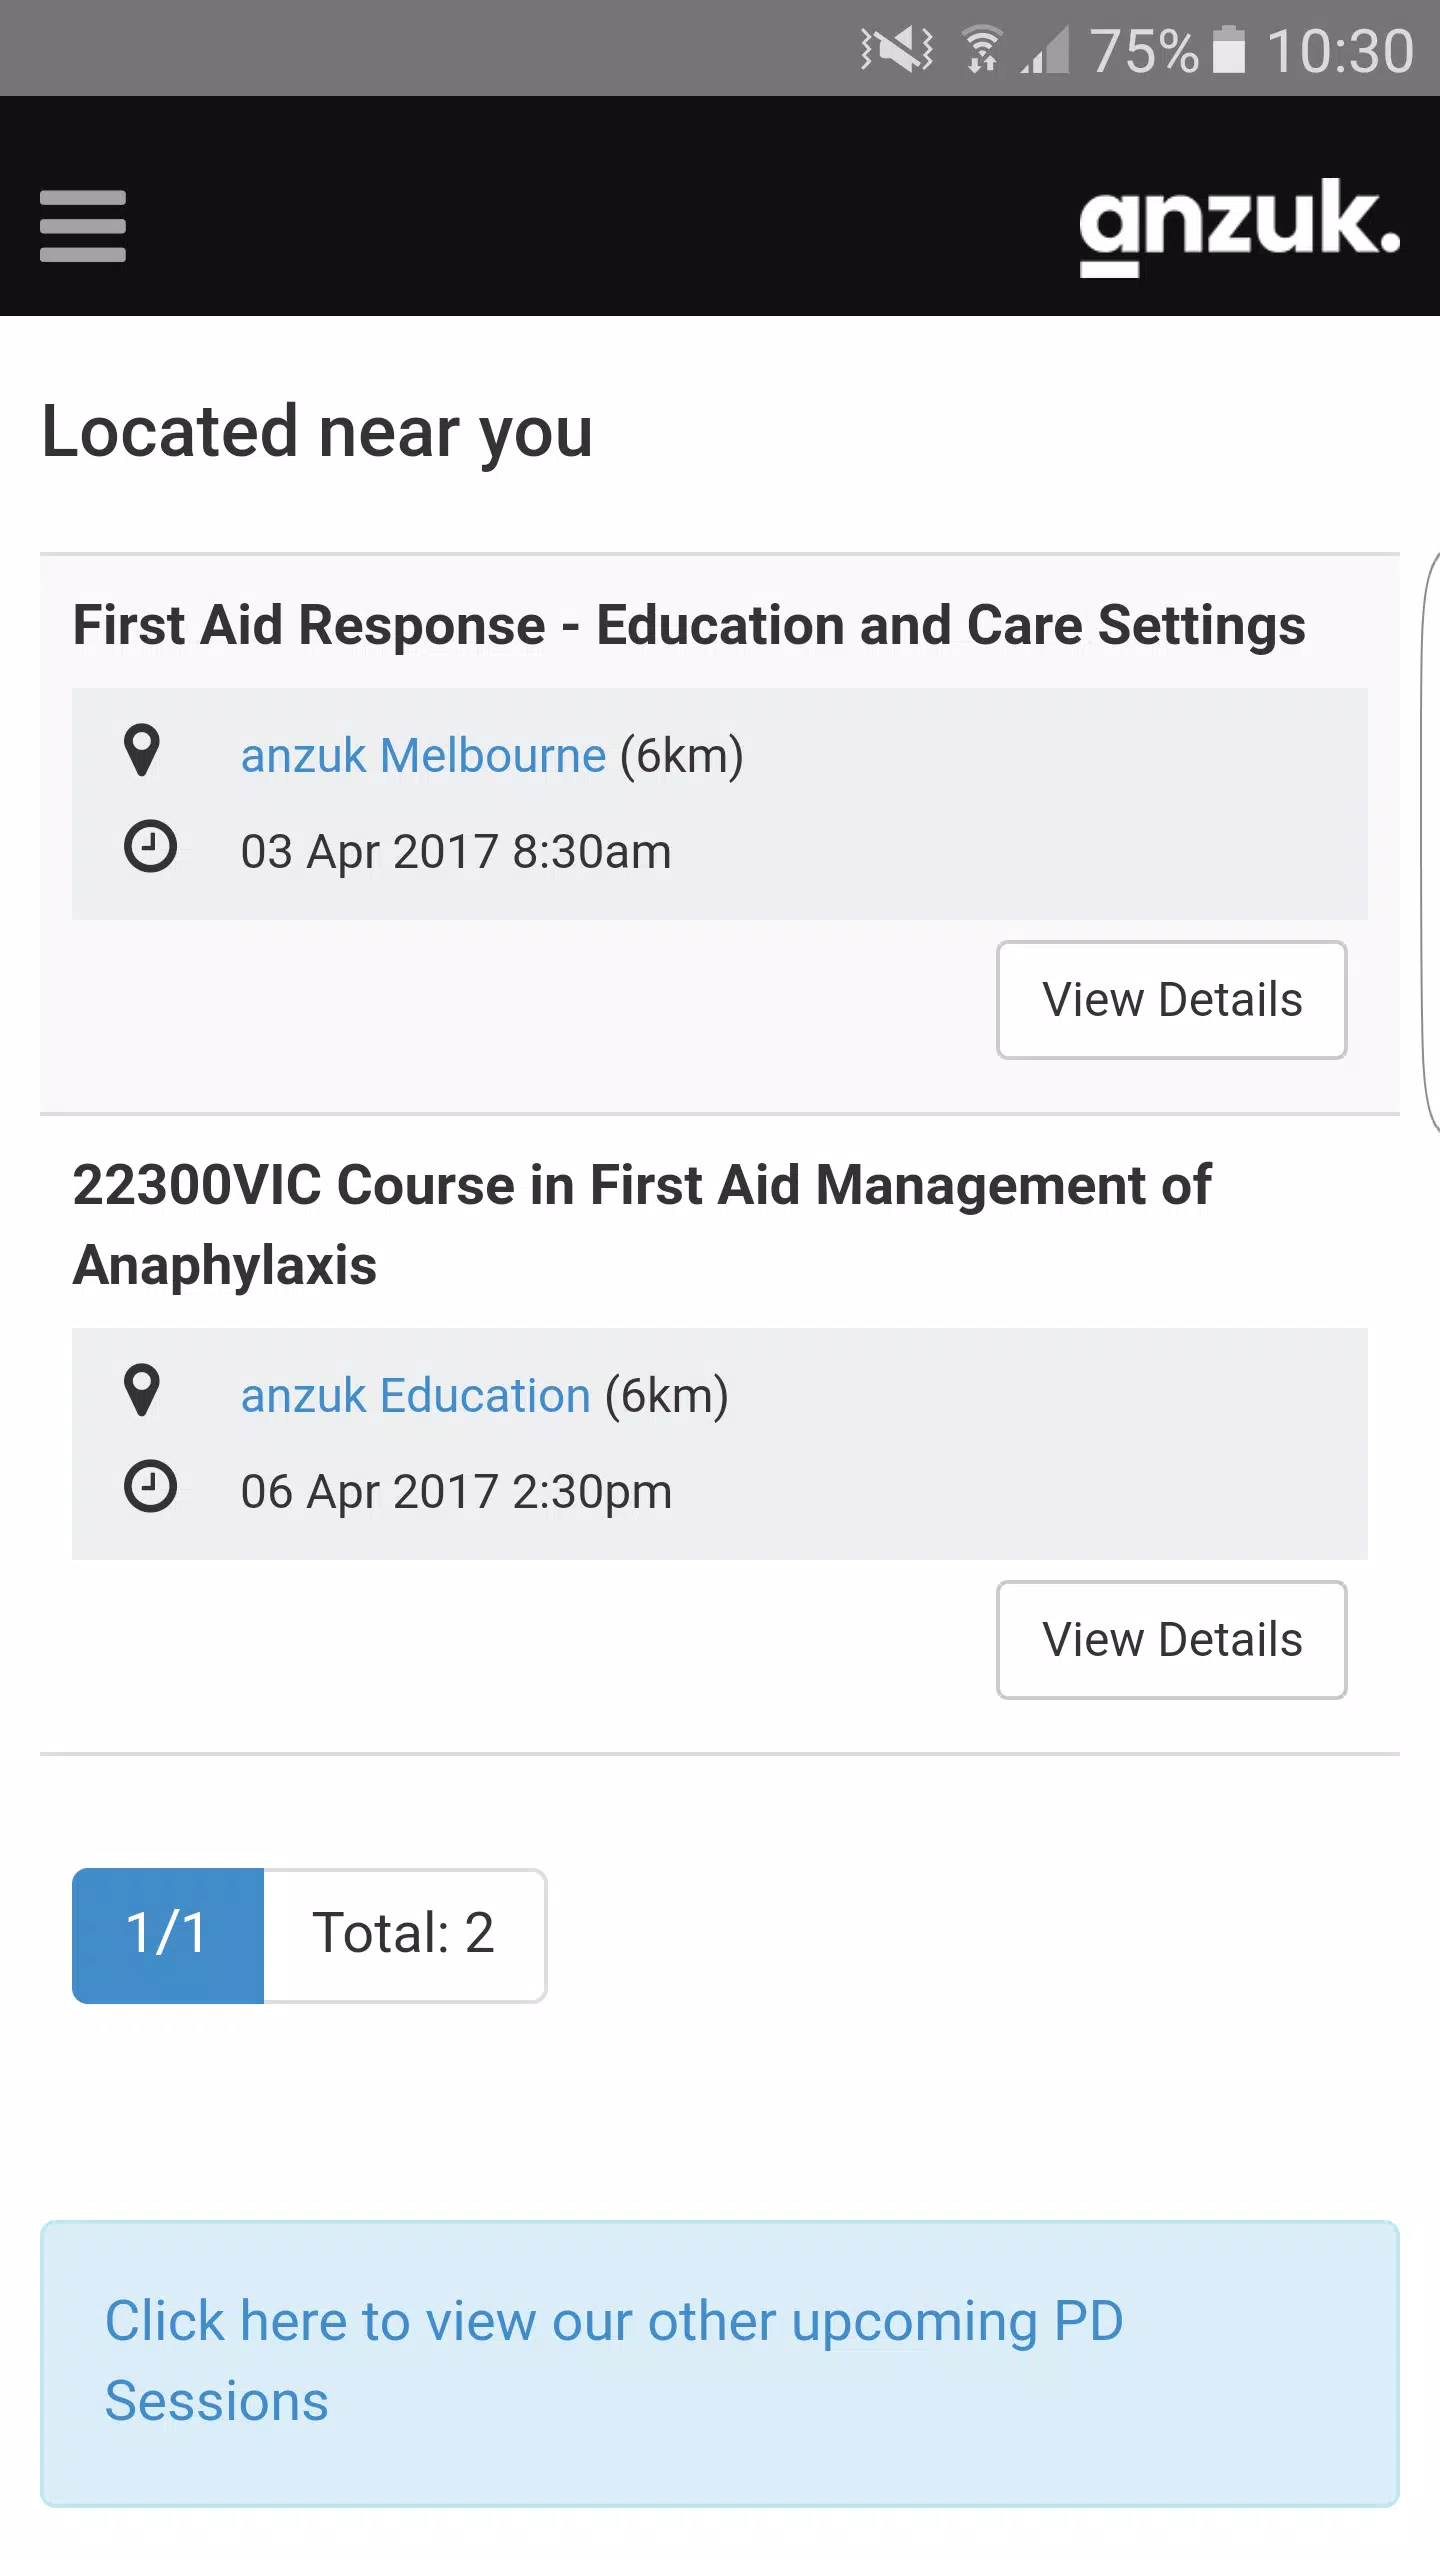Open the other upcoming PD Sessions link
Viewport: 1440px width, 2560px height.
click(614, 2361)
